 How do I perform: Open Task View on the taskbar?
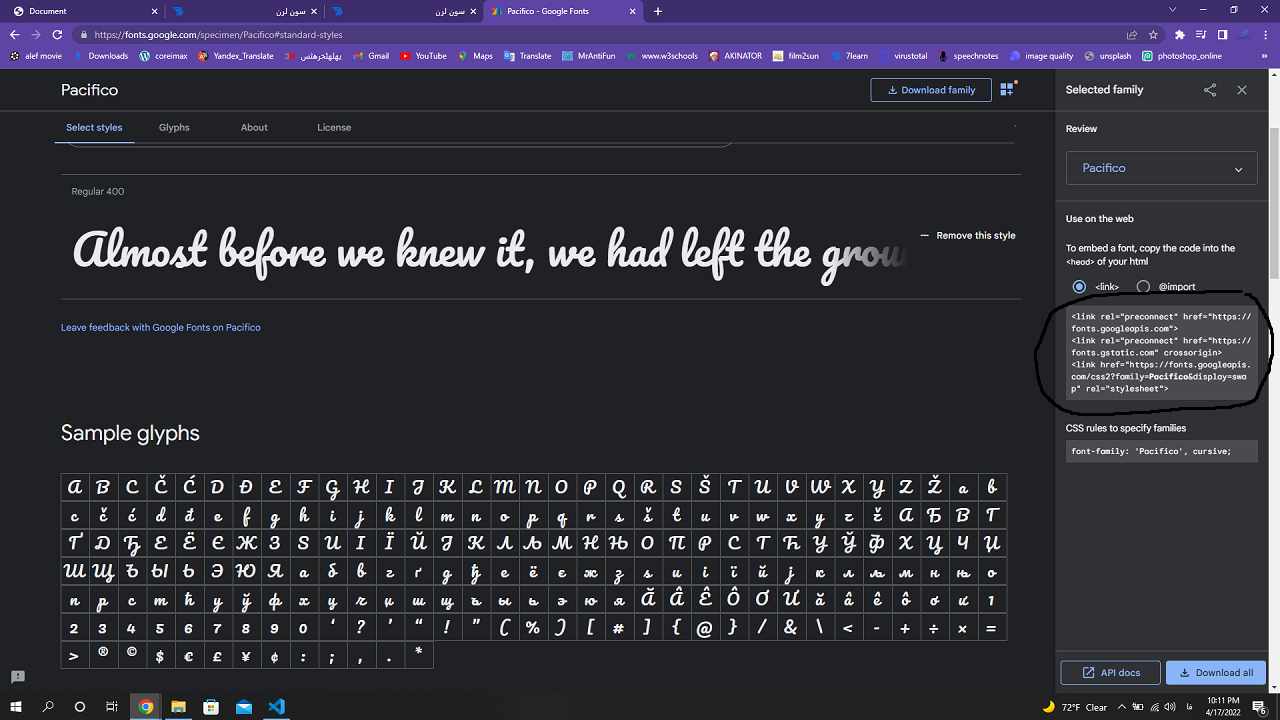pos(112,706)
